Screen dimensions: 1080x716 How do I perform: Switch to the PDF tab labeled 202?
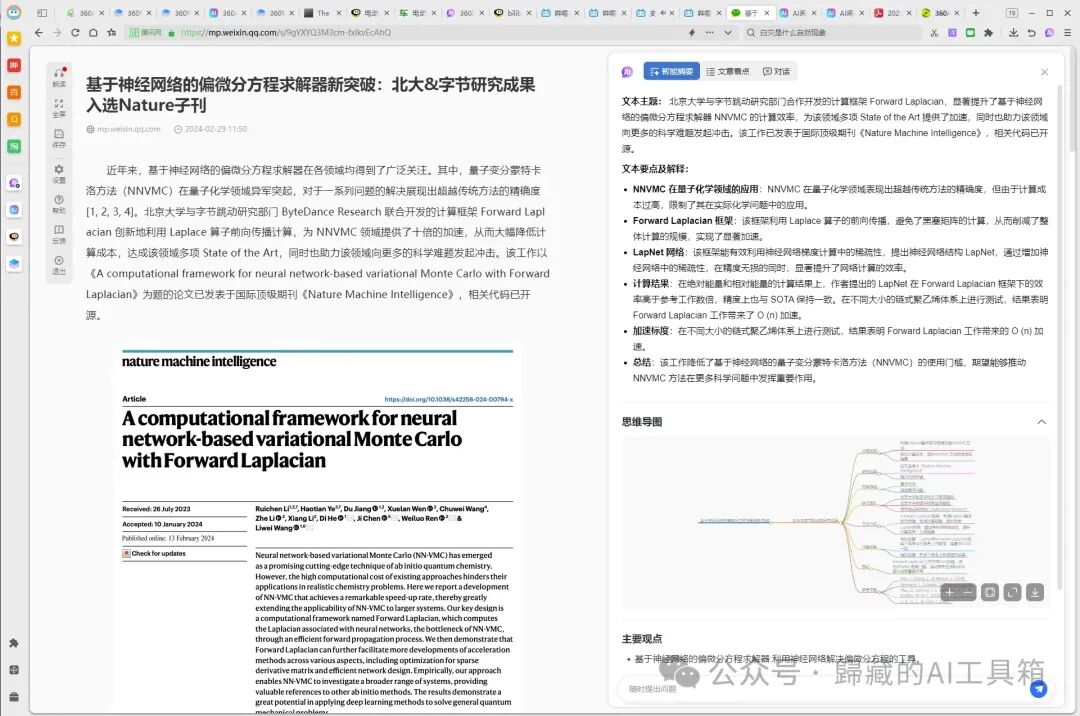click(x=893, y=13)
